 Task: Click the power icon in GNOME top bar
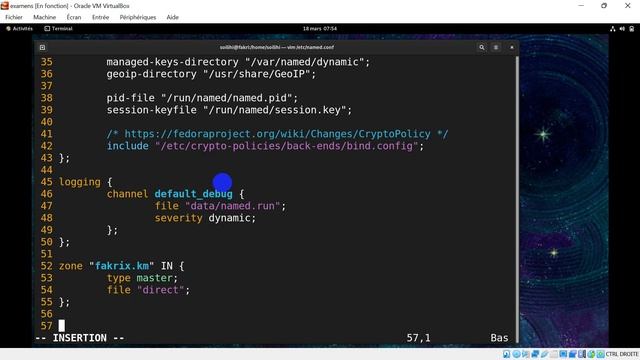[x=631, y=29]
